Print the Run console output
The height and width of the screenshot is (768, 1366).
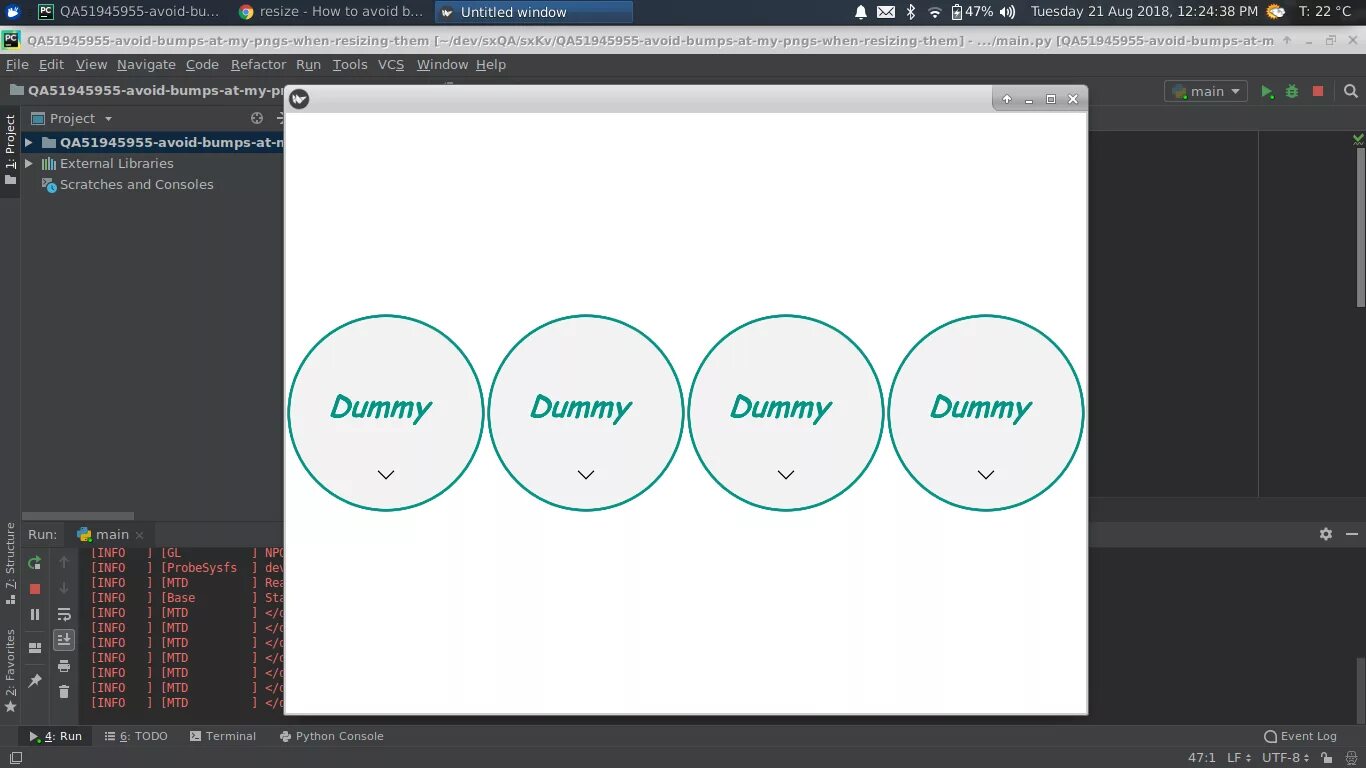click(x=64, y=666)
